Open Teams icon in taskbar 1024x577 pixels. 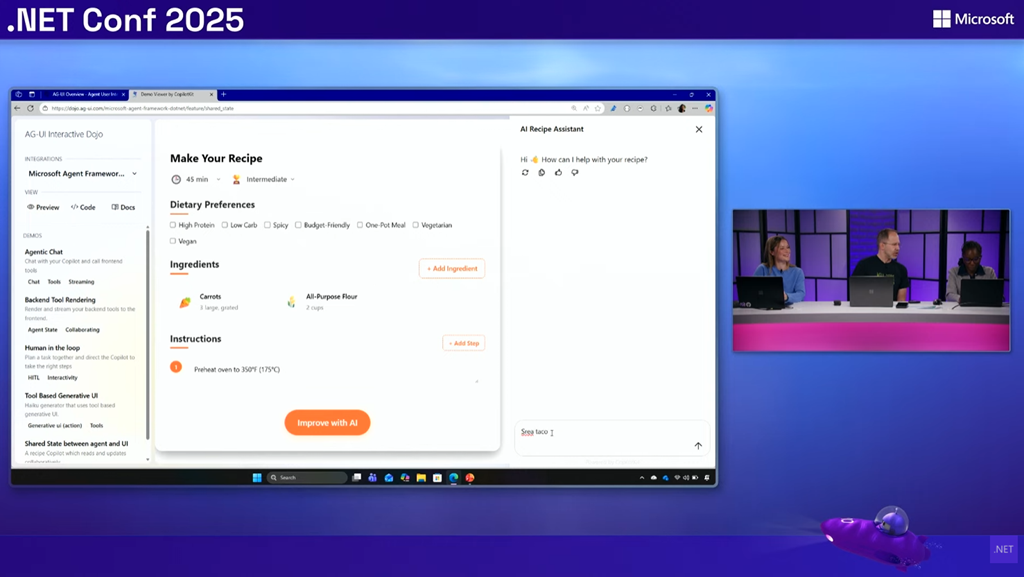click(x=372, y=478)
